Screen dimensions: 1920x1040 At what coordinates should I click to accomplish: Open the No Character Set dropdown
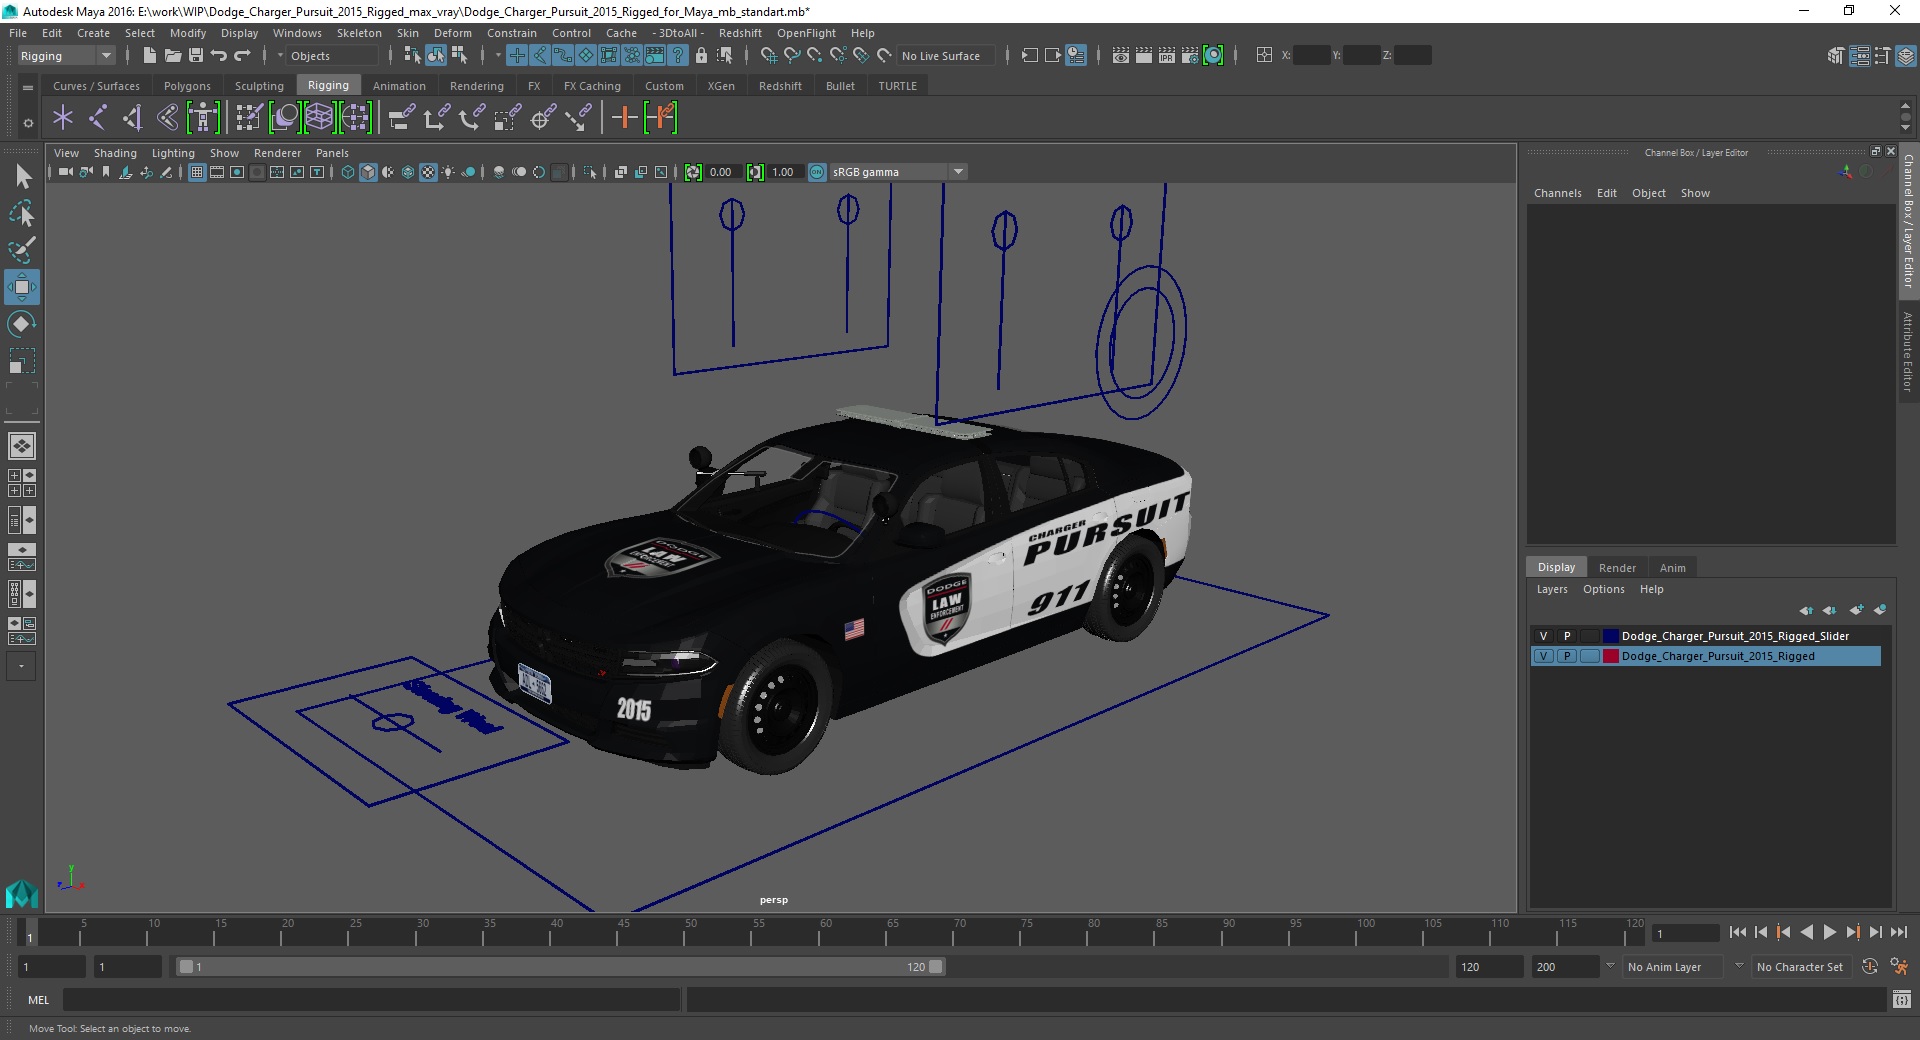(x=1800, y=967)
